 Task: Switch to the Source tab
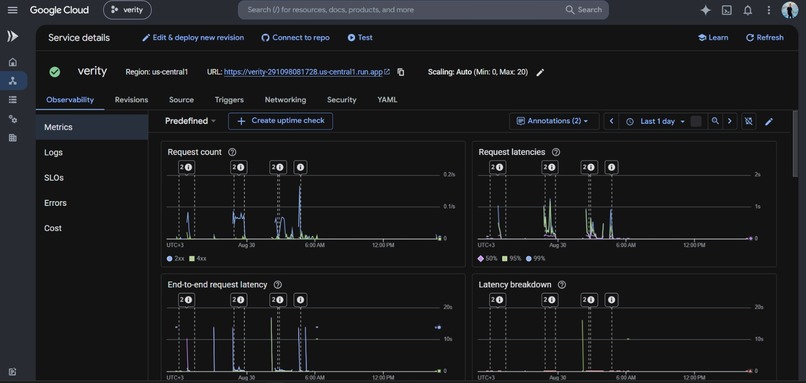(x=181, y=100)
